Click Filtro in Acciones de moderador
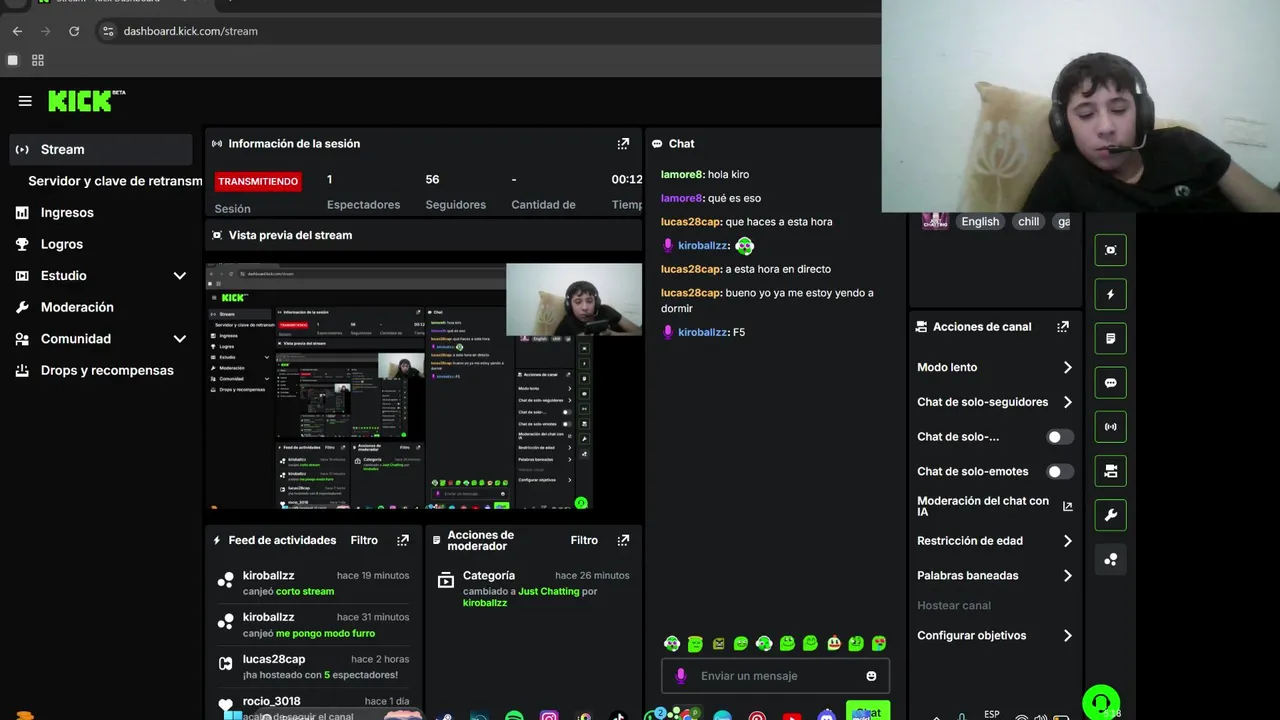Viewport: 1280px width, 720px height. point(584,540)
